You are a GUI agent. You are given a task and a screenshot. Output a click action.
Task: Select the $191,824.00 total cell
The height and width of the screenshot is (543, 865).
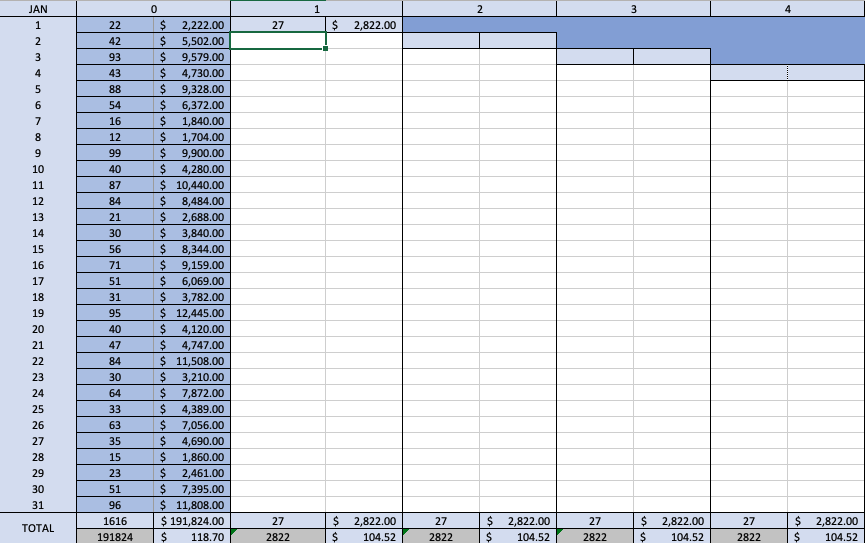(x=192, y=521)
